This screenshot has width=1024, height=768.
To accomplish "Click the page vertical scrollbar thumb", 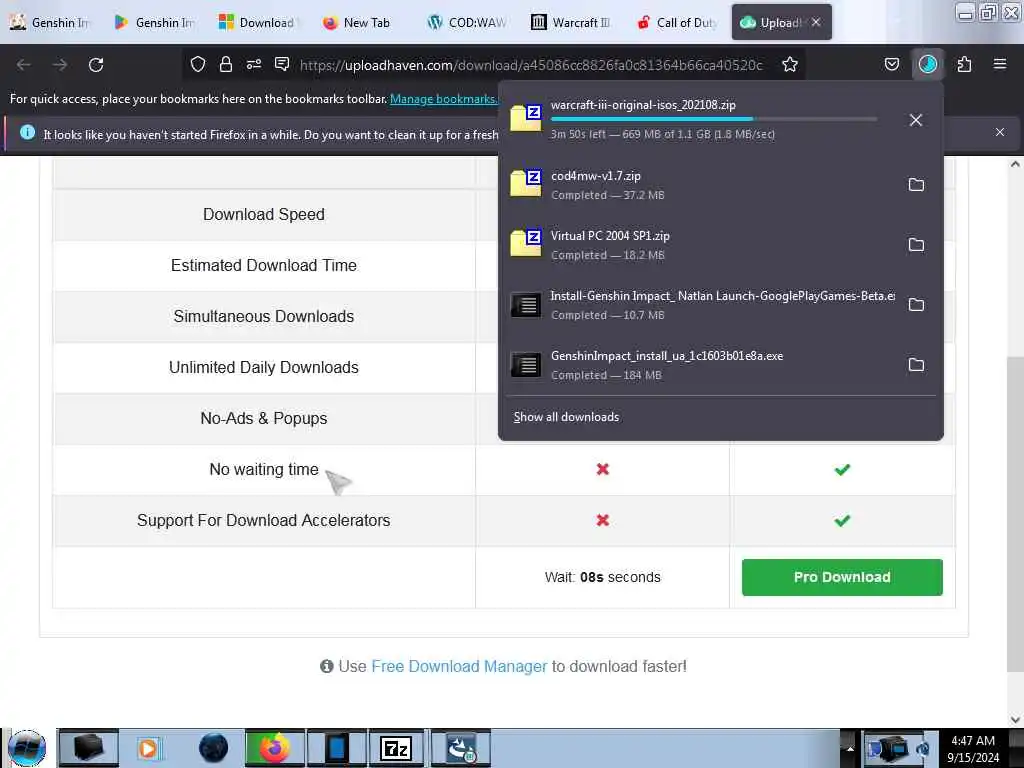I will (1015, 514).
